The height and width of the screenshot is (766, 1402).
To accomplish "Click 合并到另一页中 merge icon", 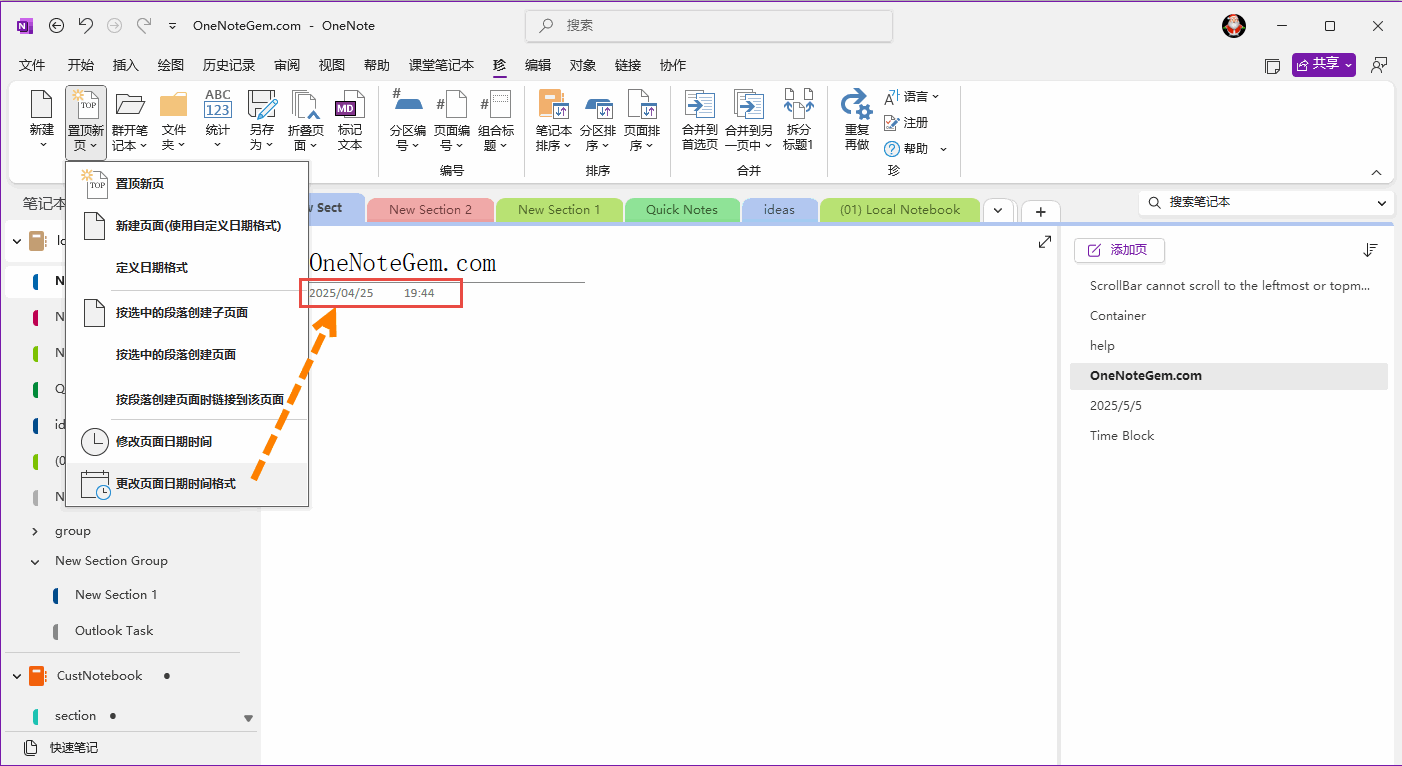I will click(748, 104).
